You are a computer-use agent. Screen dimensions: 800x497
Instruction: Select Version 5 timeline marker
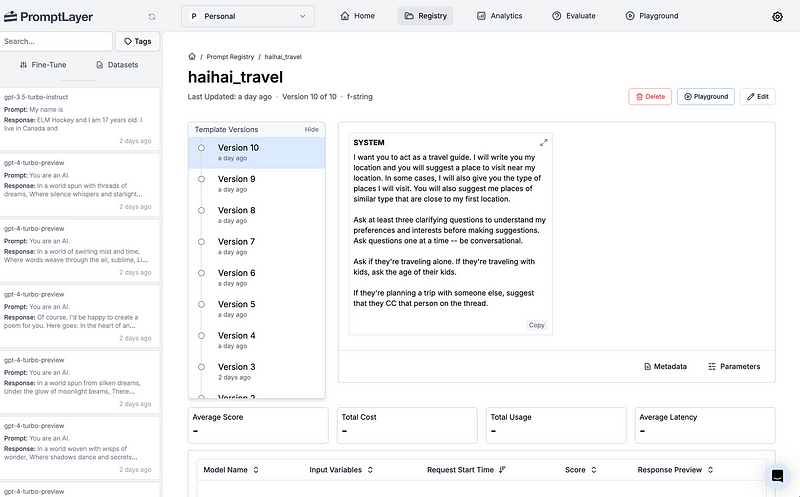(x=201, y=304)
